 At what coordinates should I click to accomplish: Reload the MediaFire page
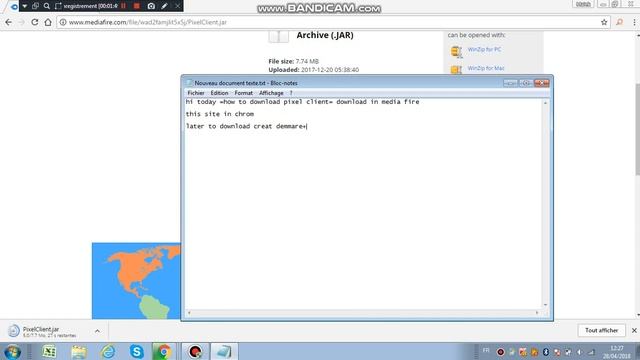35,22
